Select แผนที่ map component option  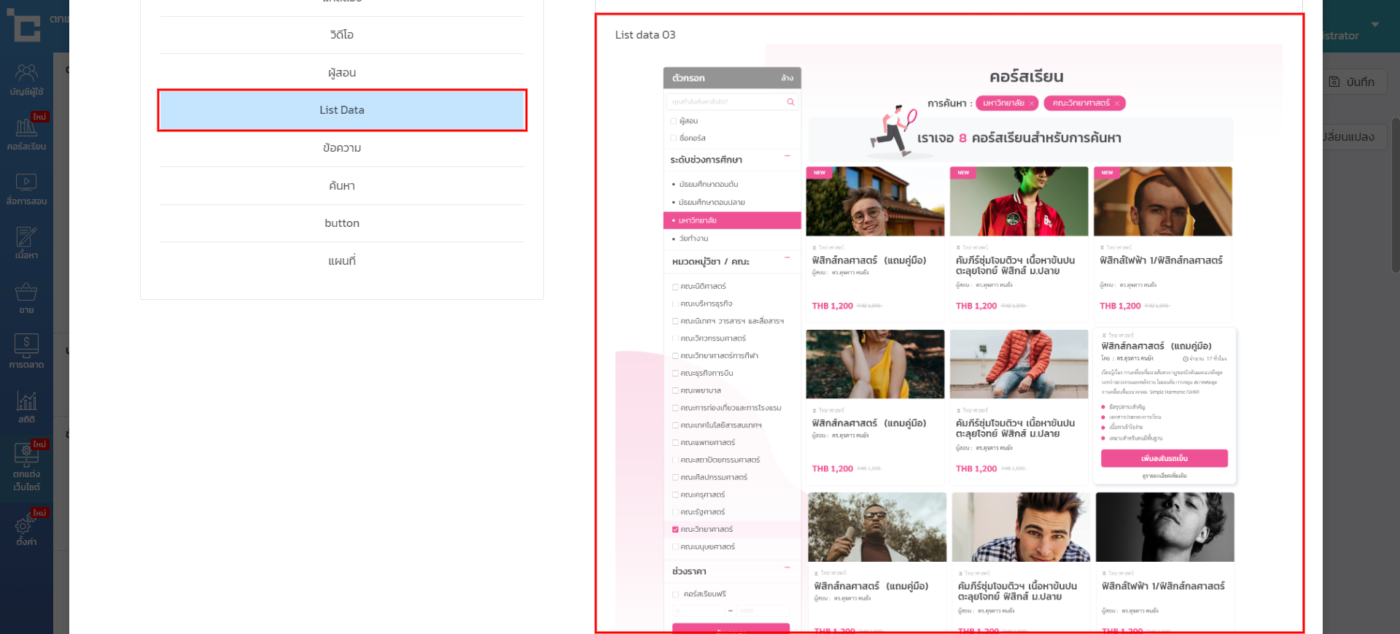[341, 261]
